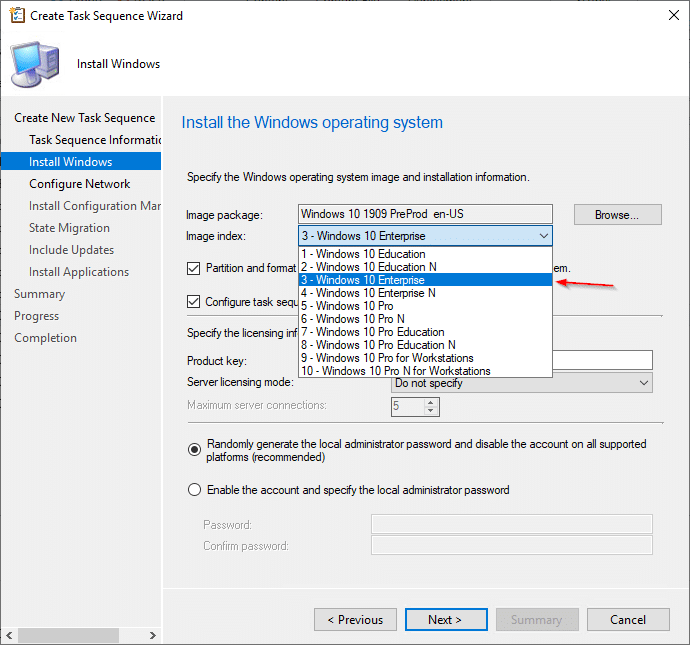Go to Configure Network step
The image size is (690, 645).
pos(80,184)
